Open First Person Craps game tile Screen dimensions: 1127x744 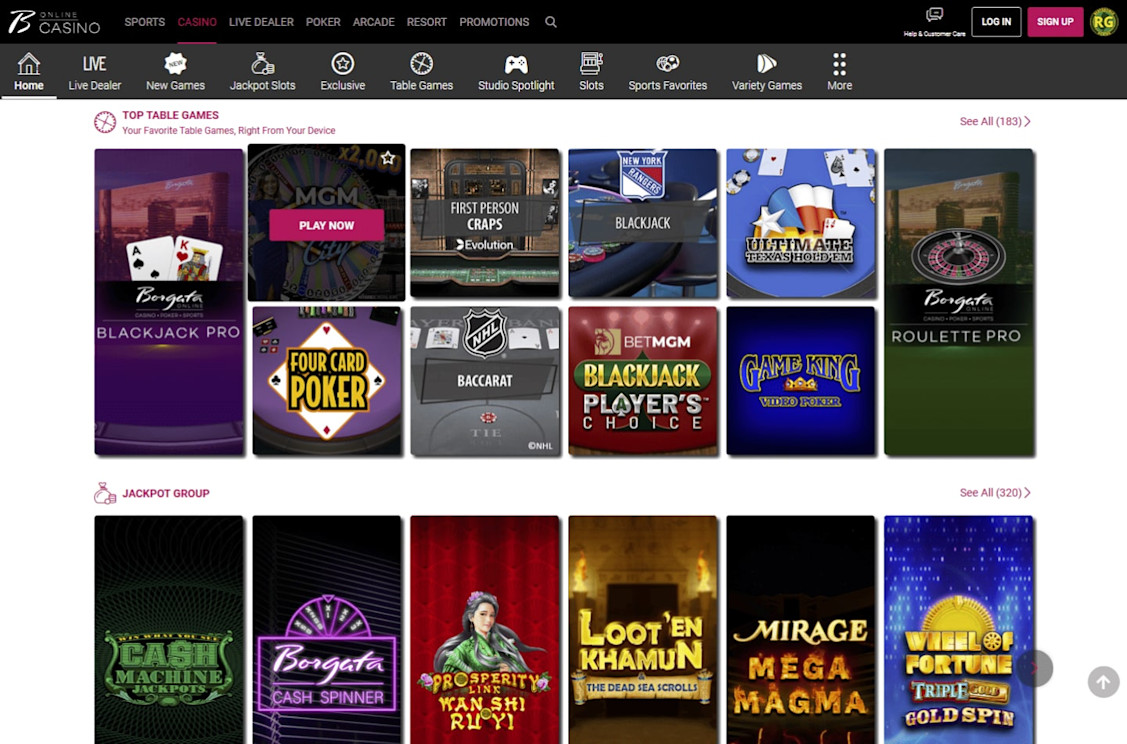click(x=484, y=223)
